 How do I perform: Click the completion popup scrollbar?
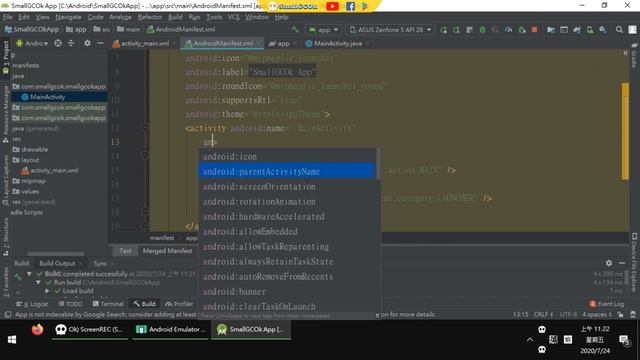(378, 164)
